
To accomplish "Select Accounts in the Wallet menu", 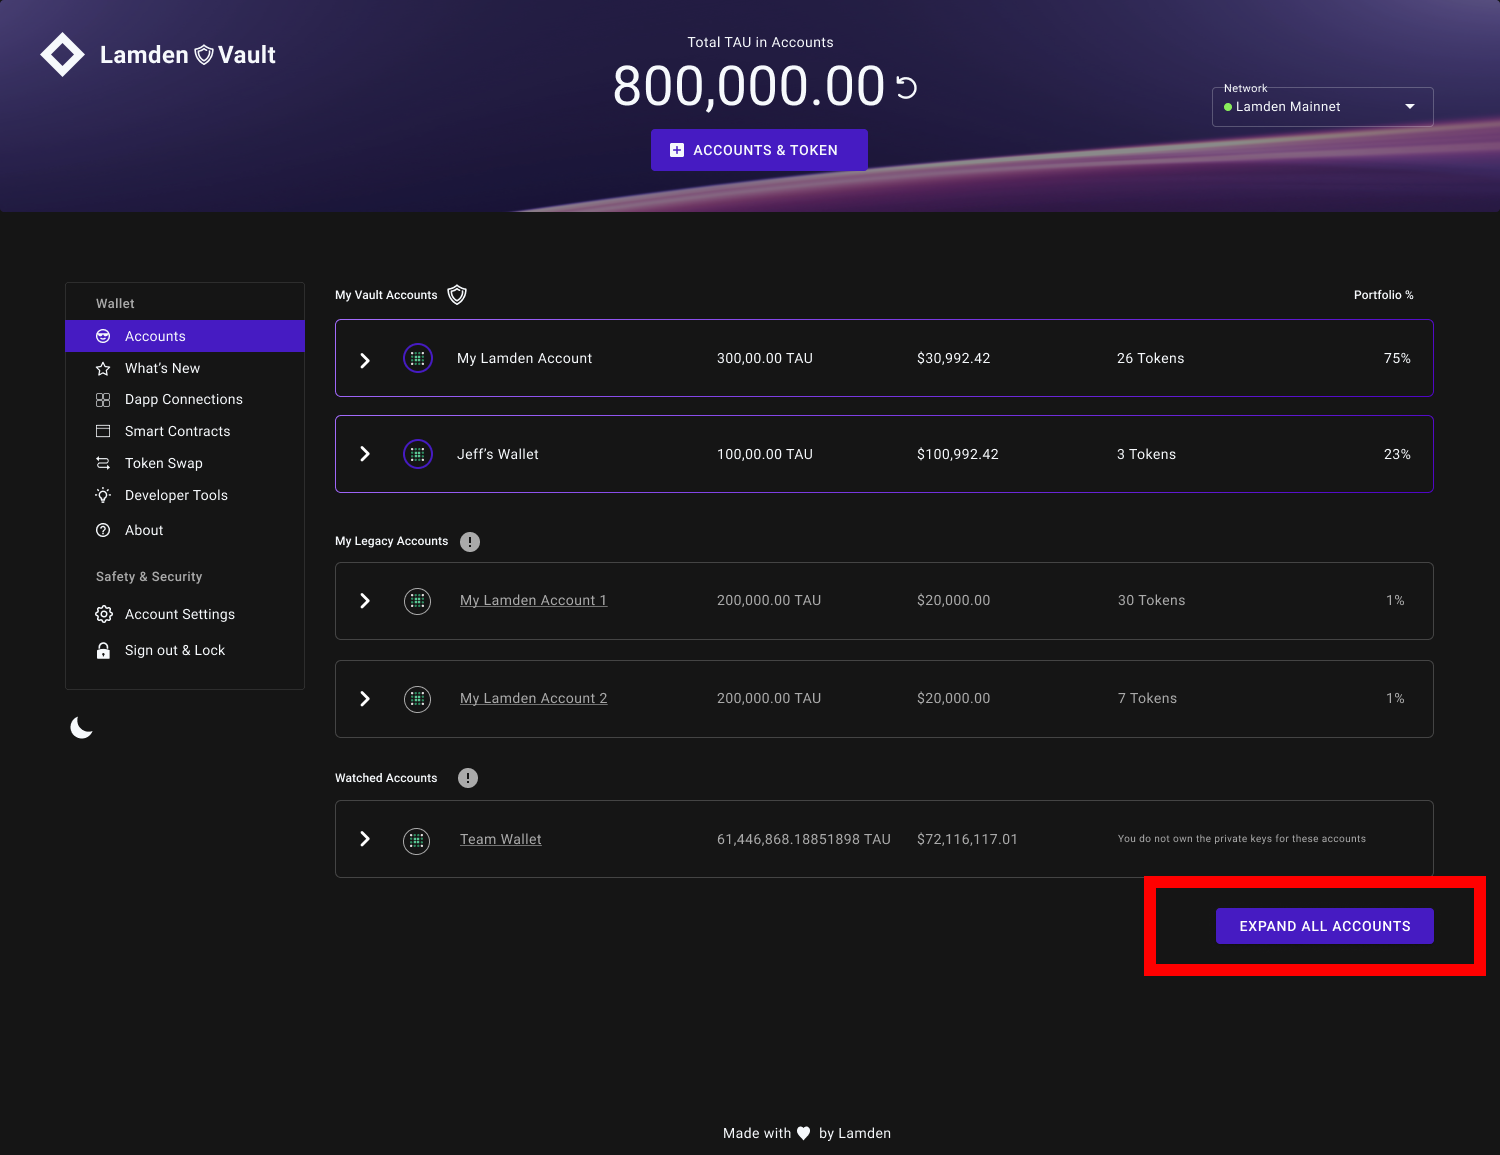I will (x=185, y=336).
